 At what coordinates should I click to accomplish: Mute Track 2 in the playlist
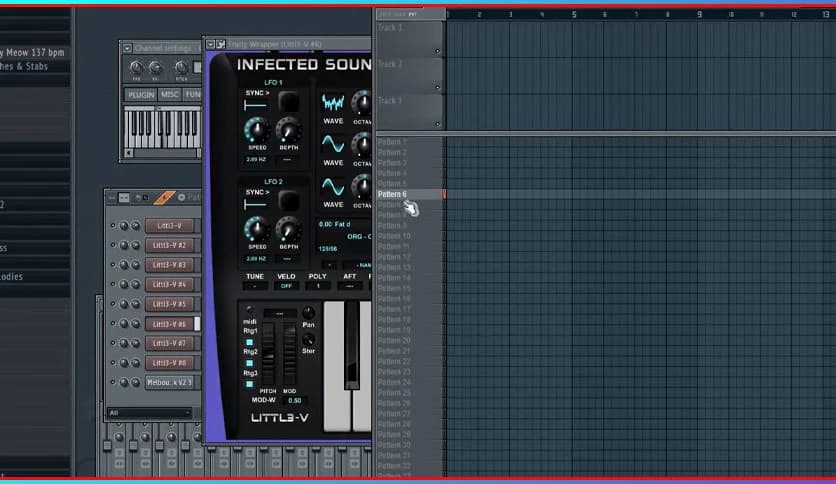(437, 87)
